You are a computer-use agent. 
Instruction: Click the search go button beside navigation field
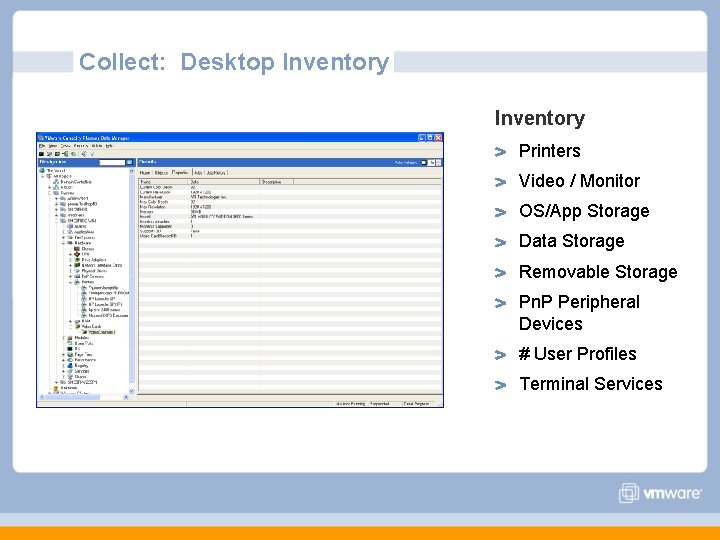[129, 162]
